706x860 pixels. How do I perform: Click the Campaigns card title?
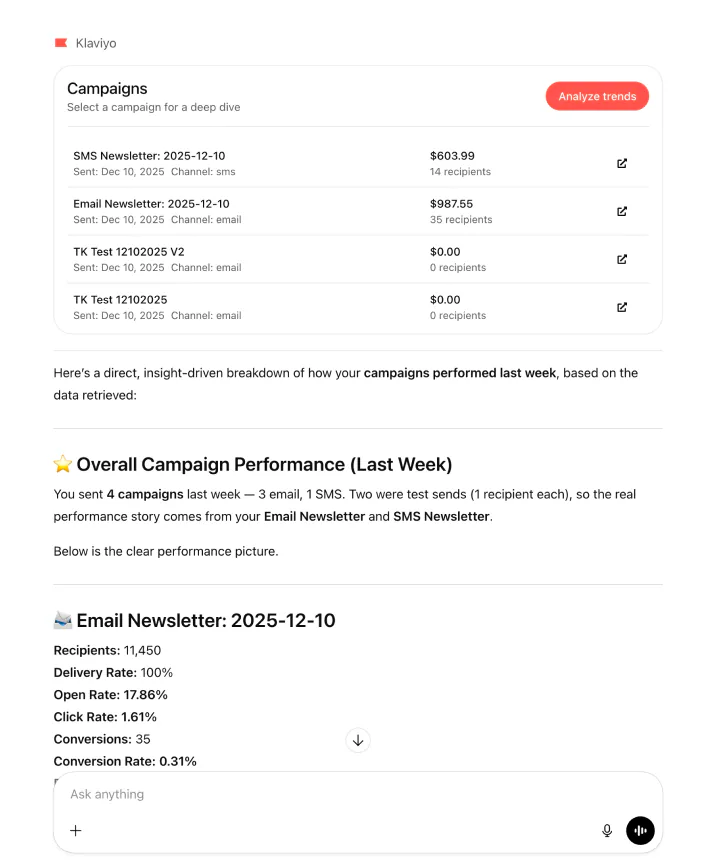pyautogui.click(x=107, y=89)
